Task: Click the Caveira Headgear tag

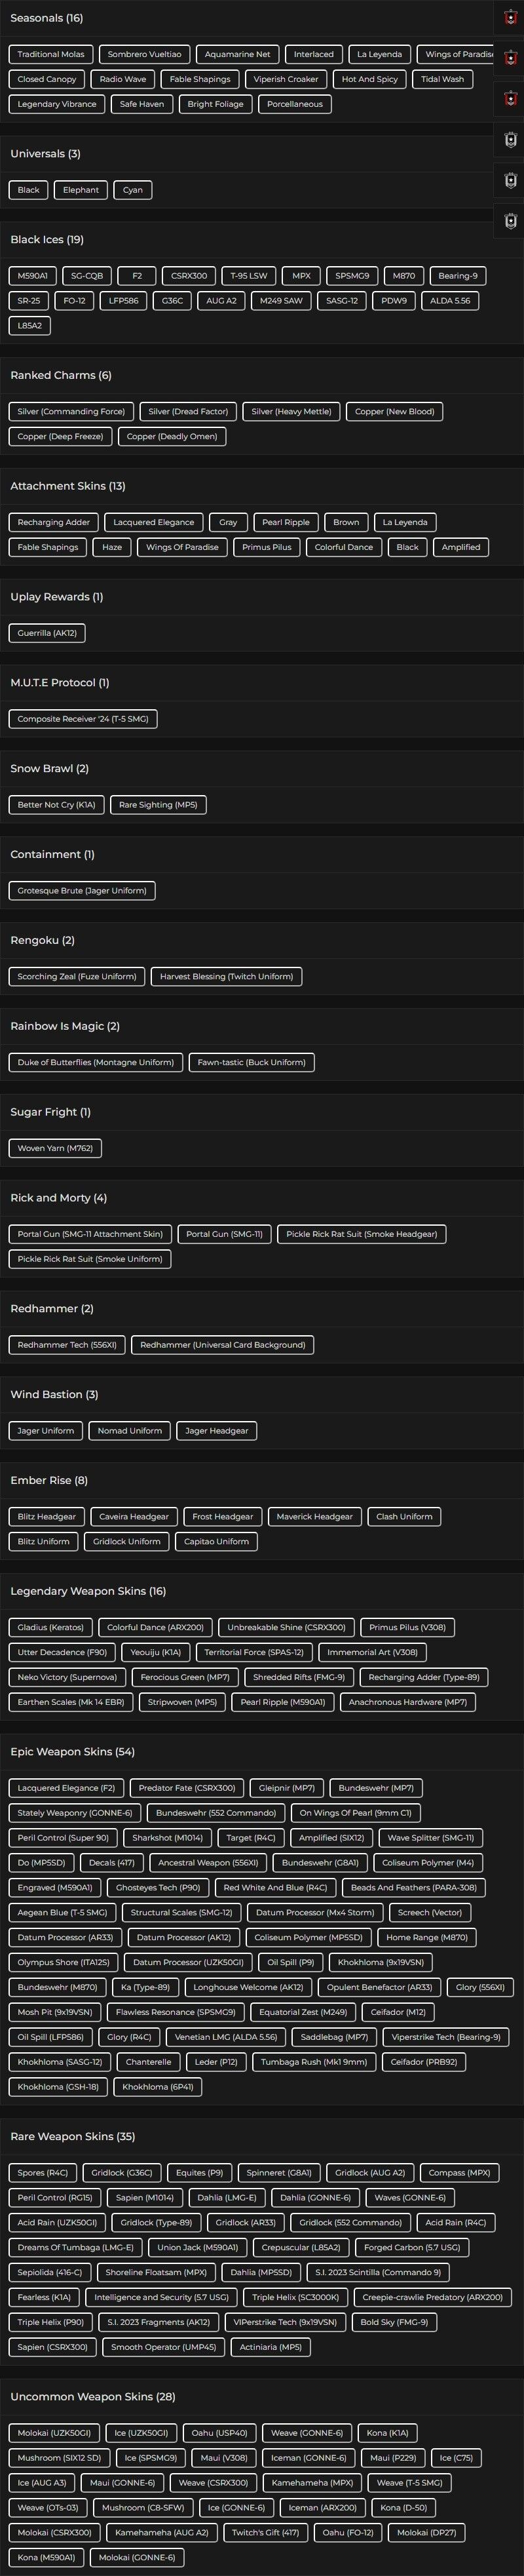Action: click(x=134, y=1517)
